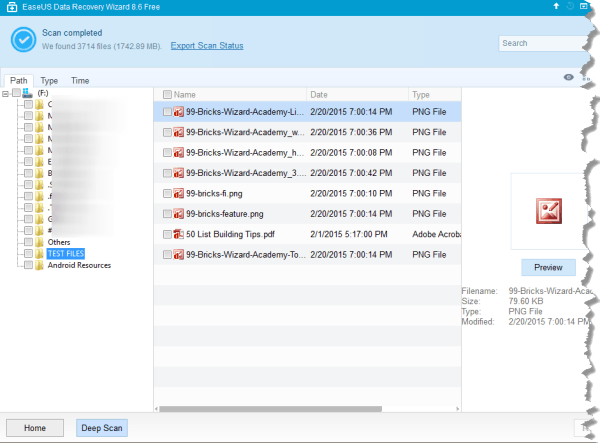This screenshot has height=443, width=600.
Task: Click the 79.60 KB size value
Action: coord(526,301)
